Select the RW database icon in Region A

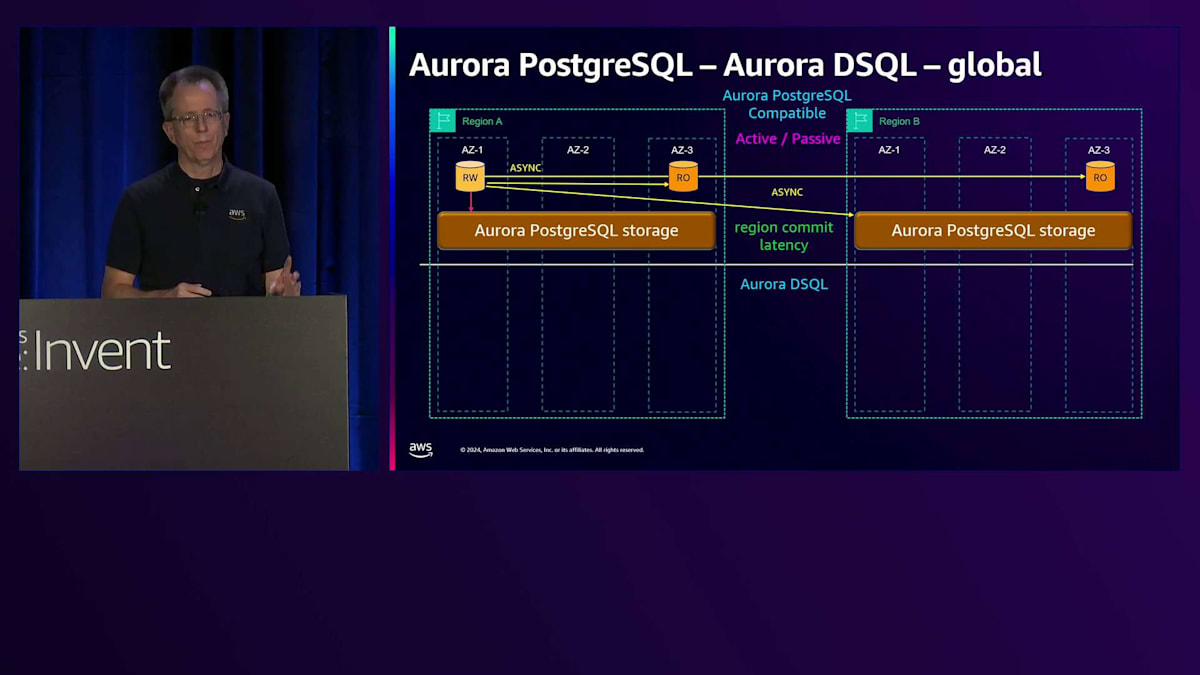(x=470, y=176)
